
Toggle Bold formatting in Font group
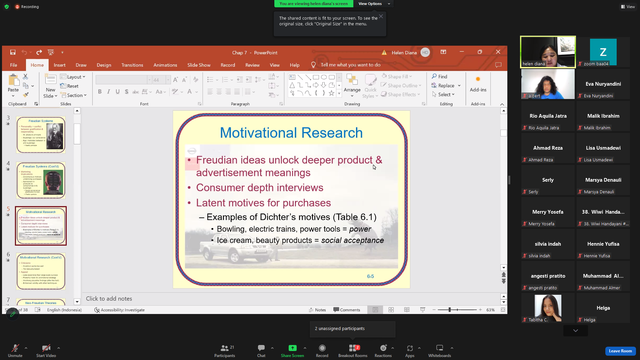click(100, 92)
